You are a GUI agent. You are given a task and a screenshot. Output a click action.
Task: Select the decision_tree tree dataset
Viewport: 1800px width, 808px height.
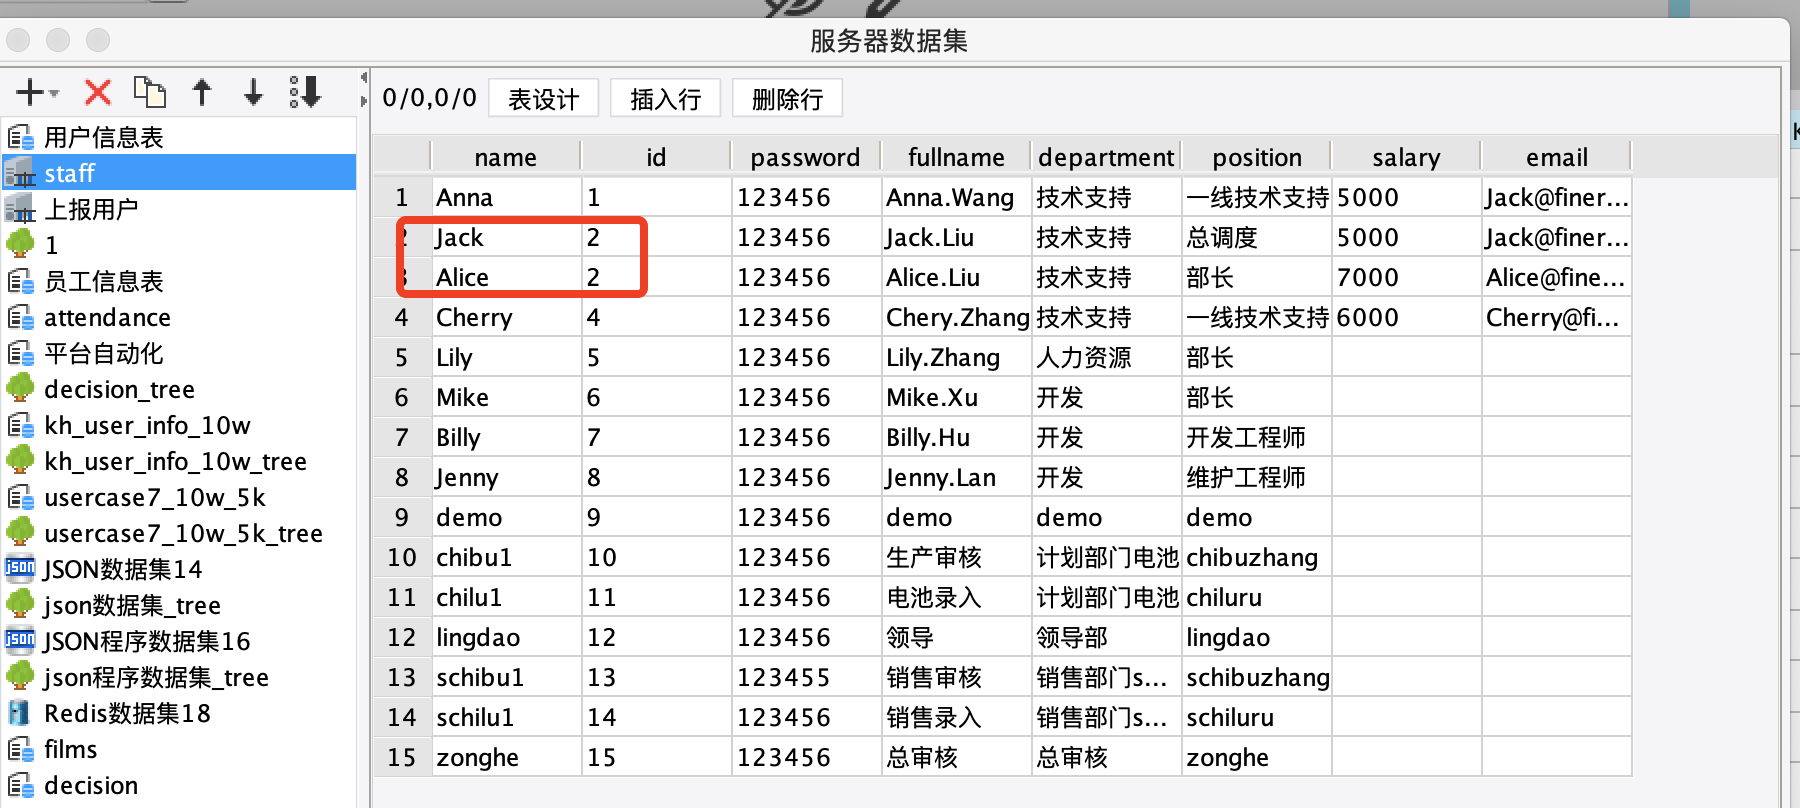(x=119, y=389)
